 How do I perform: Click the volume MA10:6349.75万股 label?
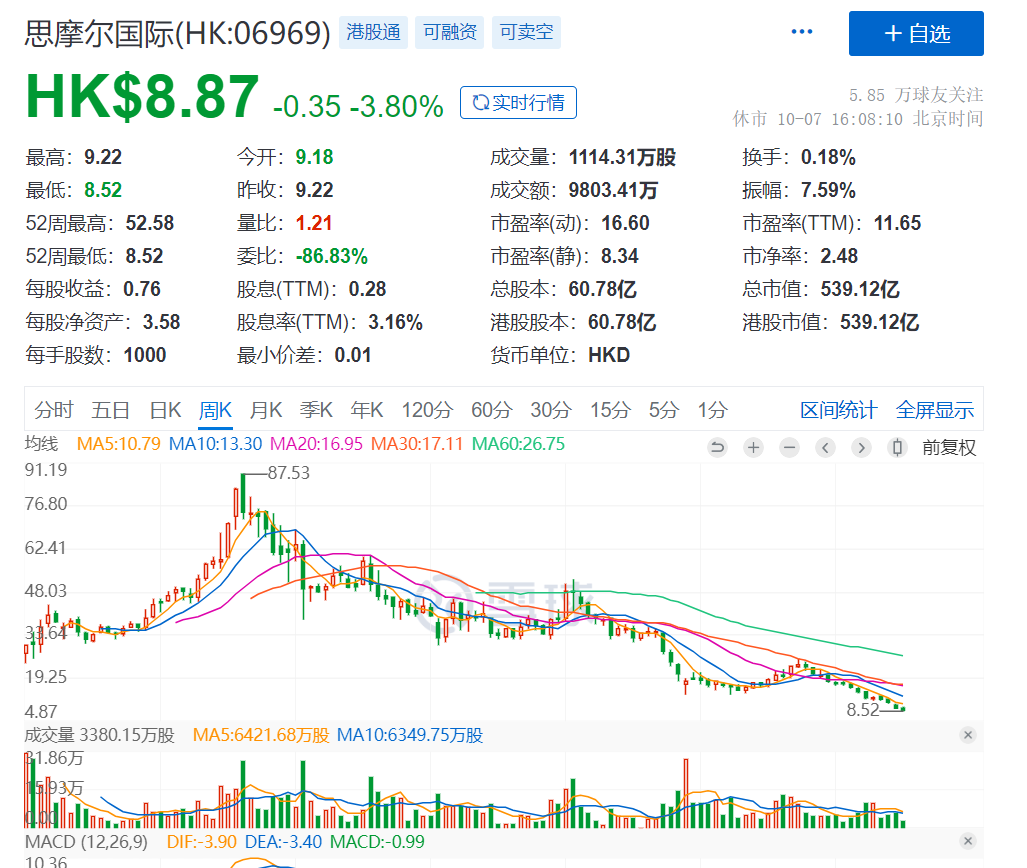coord(409,735)
